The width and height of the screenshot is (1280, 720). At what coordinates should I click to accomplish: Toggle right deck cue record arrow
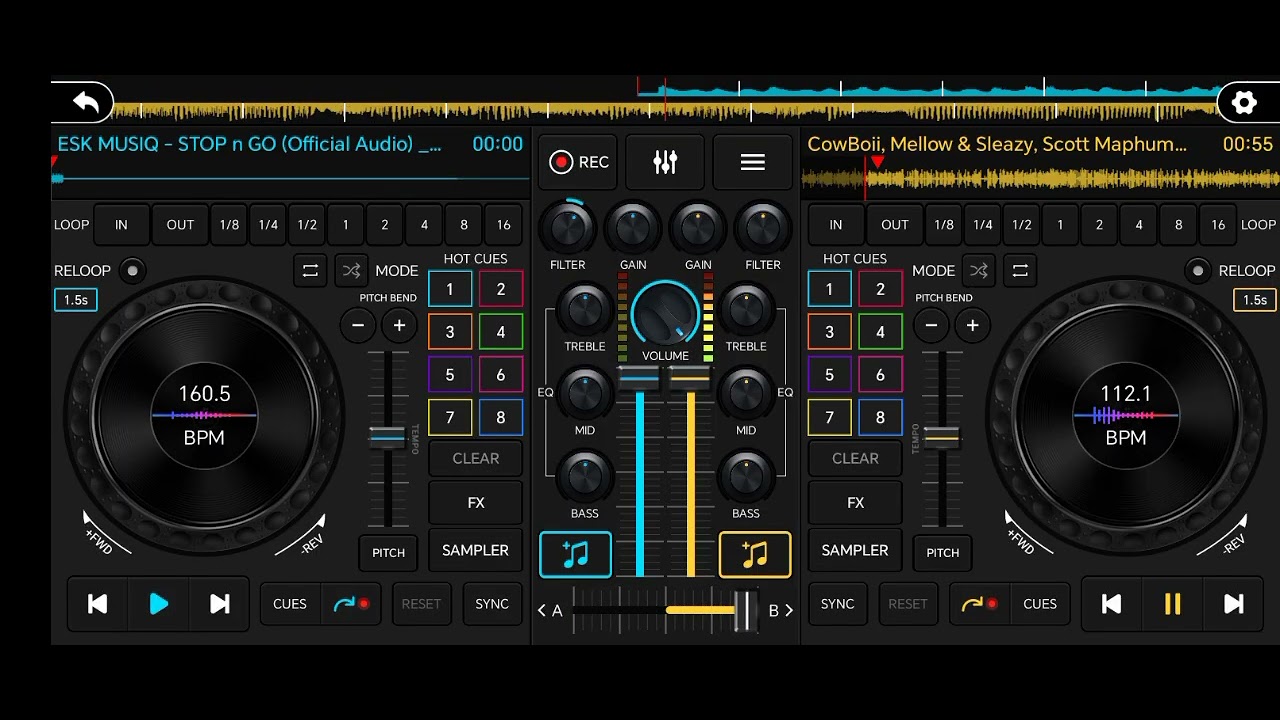tap(979, 604)
